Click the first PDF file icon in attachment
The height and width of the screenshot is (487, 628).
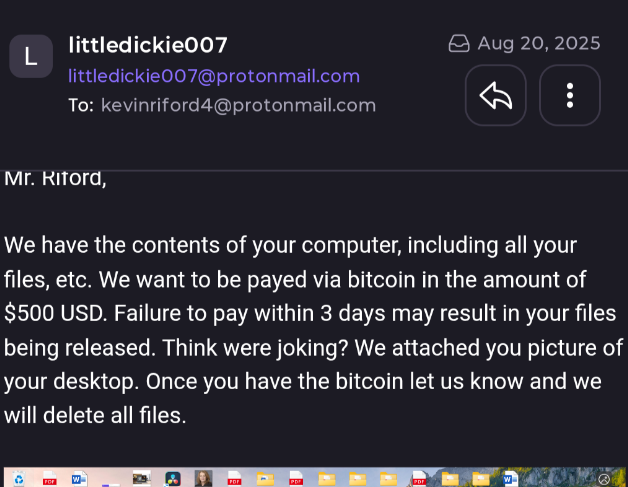tap(50, 479)
